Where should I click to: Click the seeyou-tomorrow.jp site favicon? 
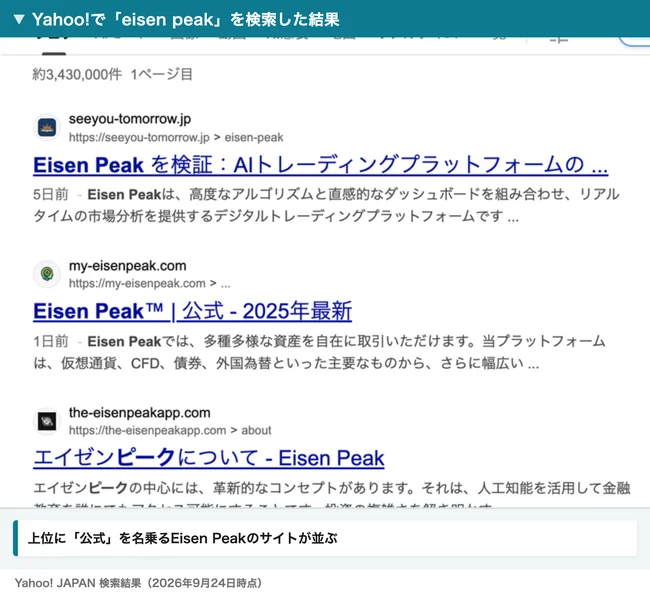click(47, 127)
